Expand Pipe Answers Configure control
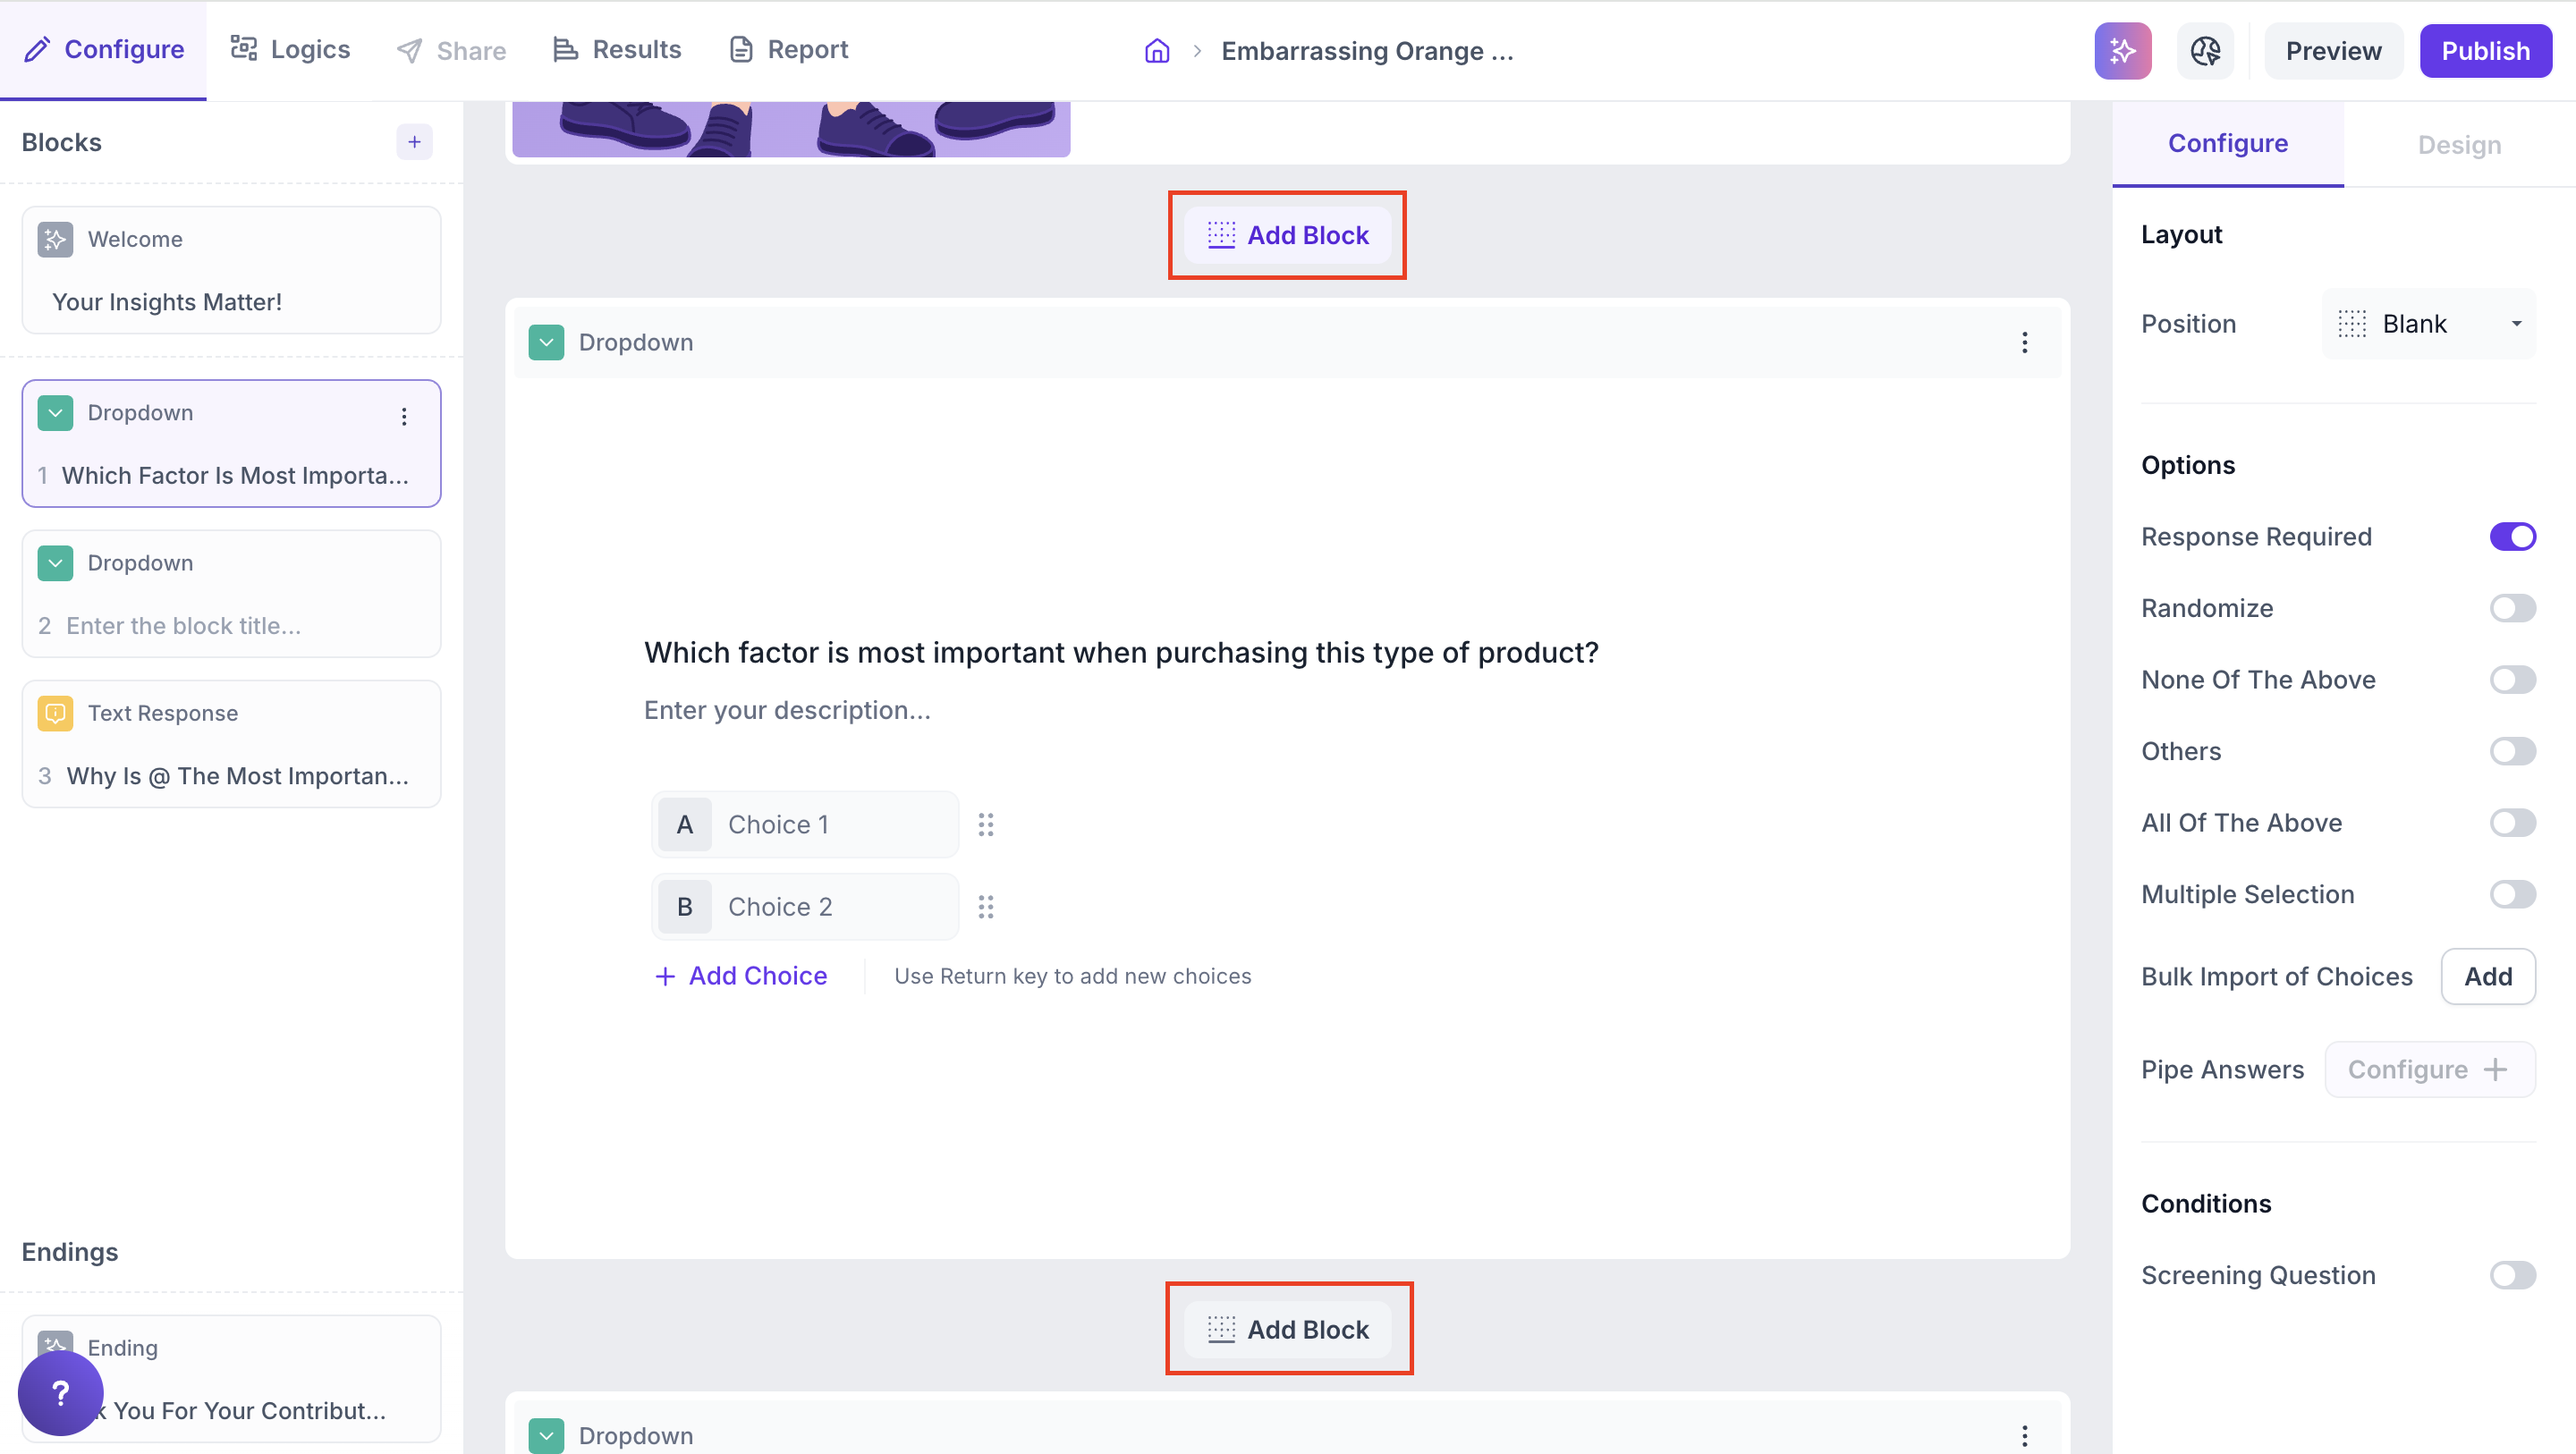The image size is (2576, 1454). pyautogui.click(x=2428, y=1070)
